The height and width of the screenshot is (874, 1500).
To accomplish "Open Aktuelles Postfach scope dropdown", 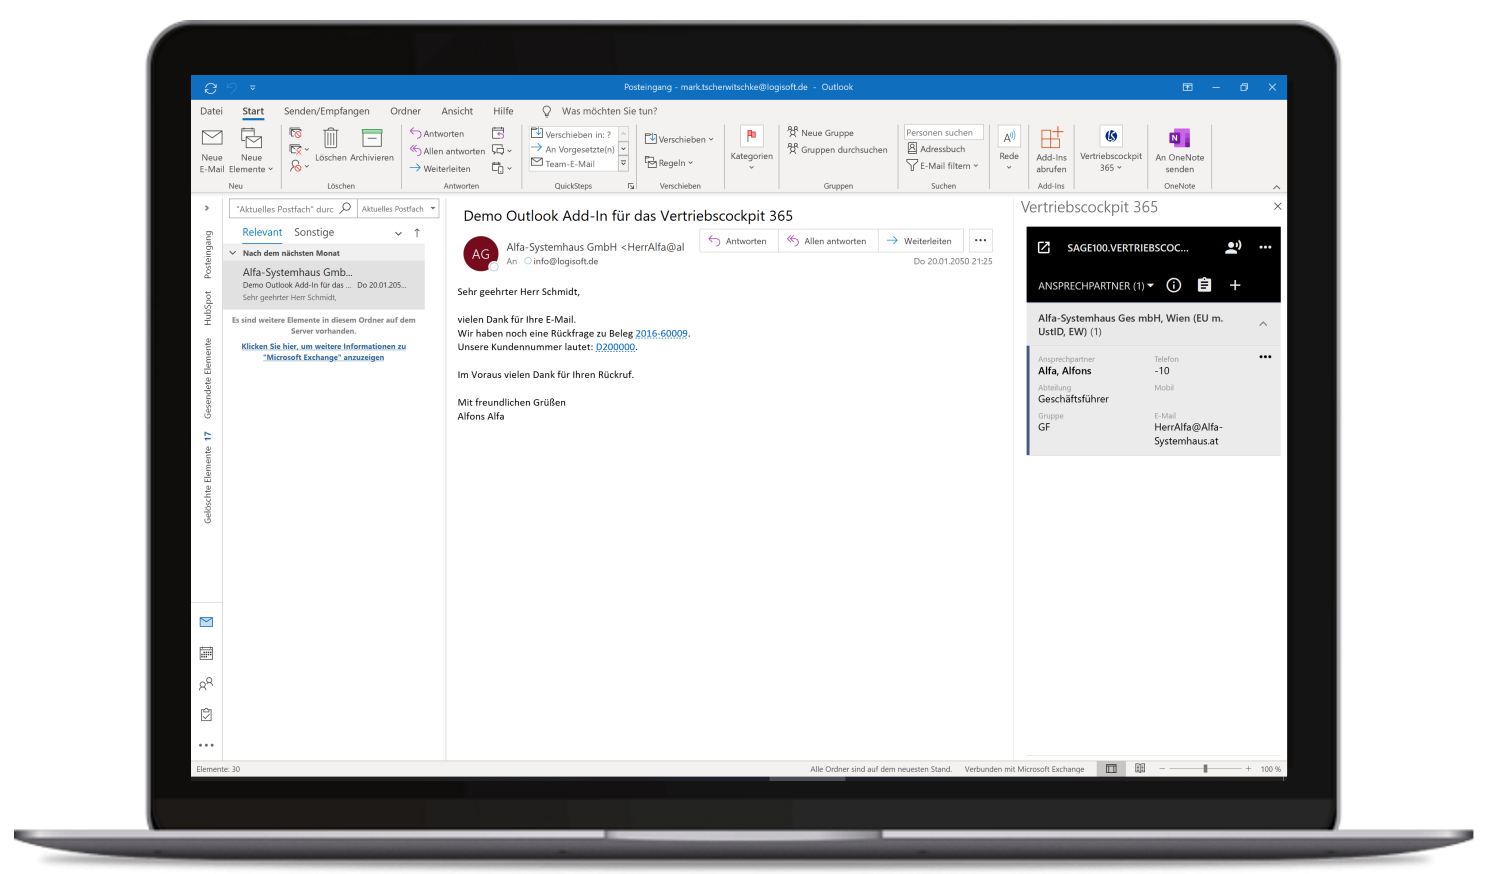I will coord(398,209).
